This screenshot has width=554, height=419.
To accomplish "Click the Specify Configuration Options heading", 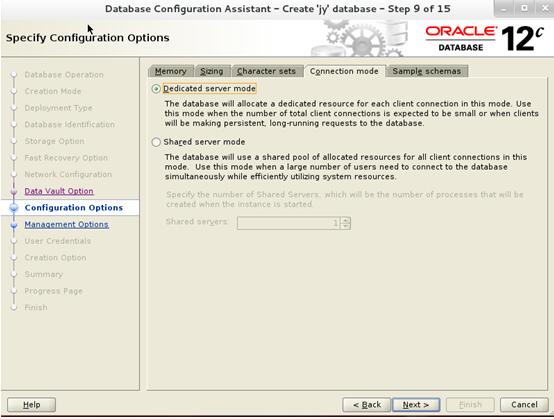I will pyautogui.click(x=88, y=38).
